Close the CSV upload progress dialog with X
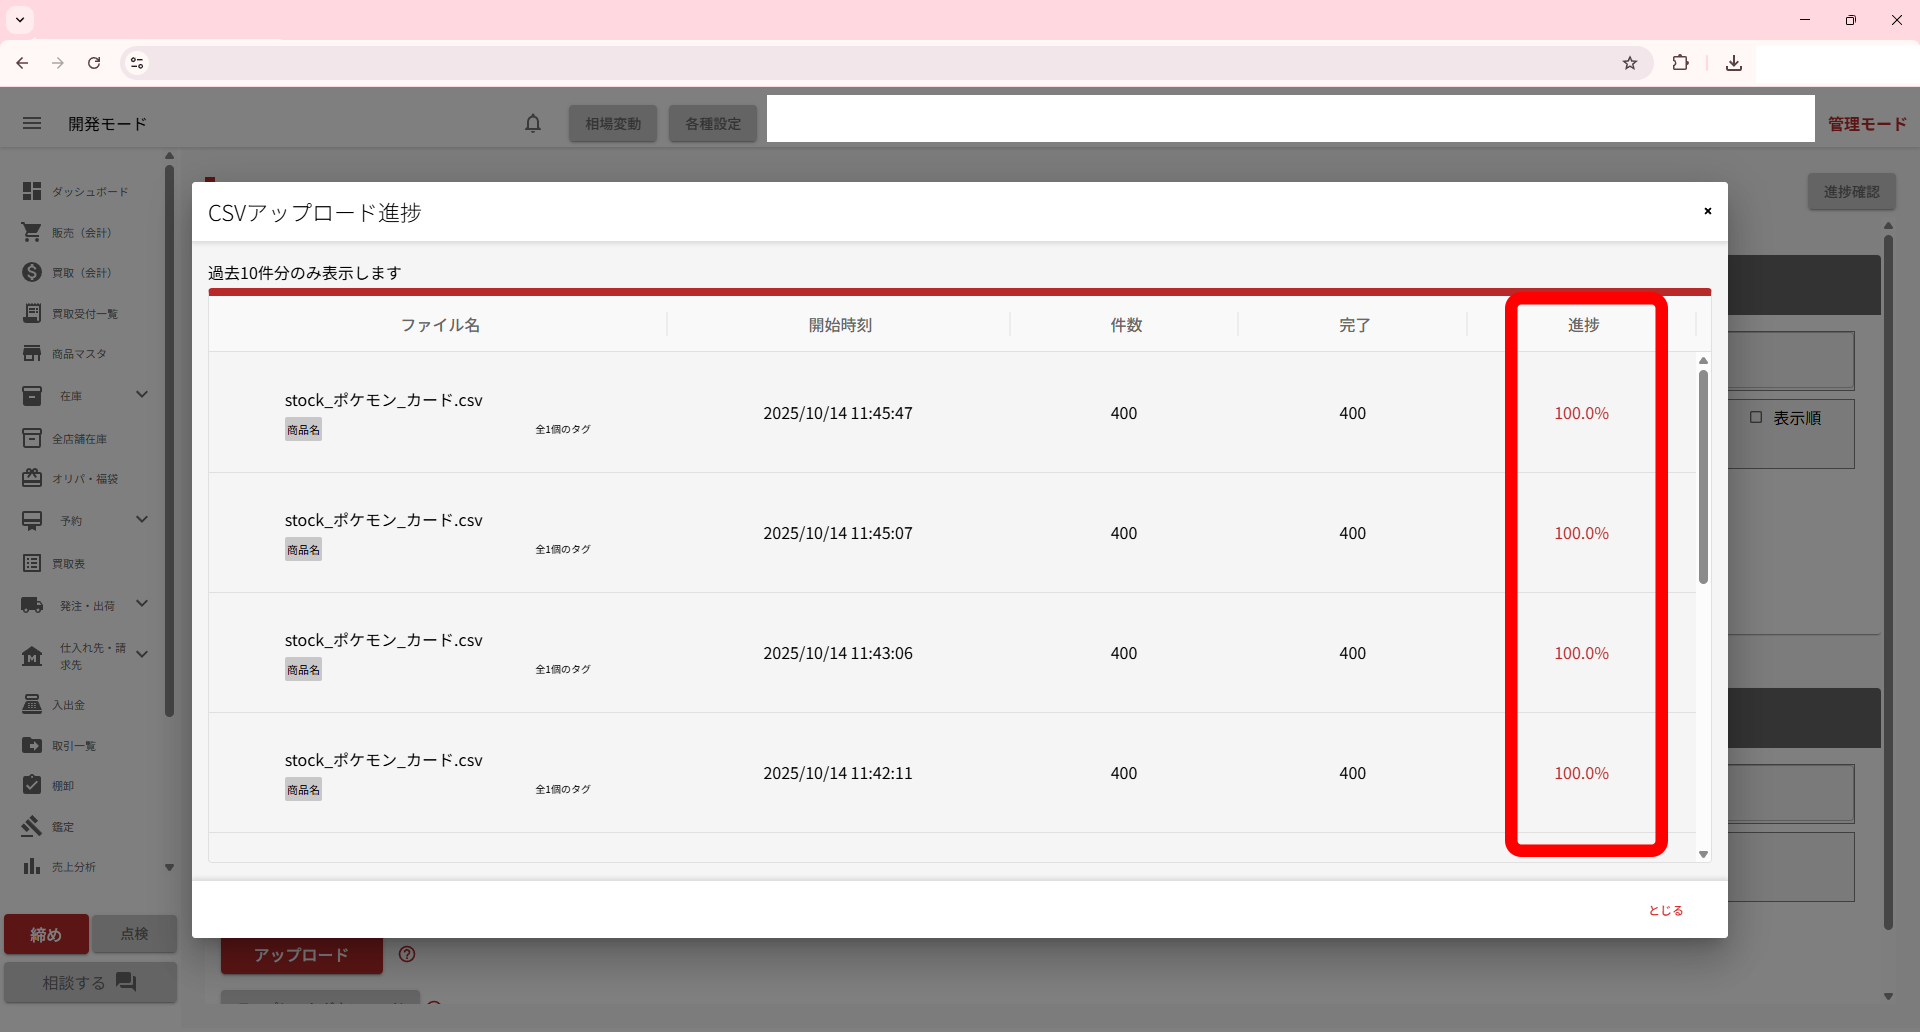Viewport: 1920px width, 1032px height. (x=1708, y=211)
